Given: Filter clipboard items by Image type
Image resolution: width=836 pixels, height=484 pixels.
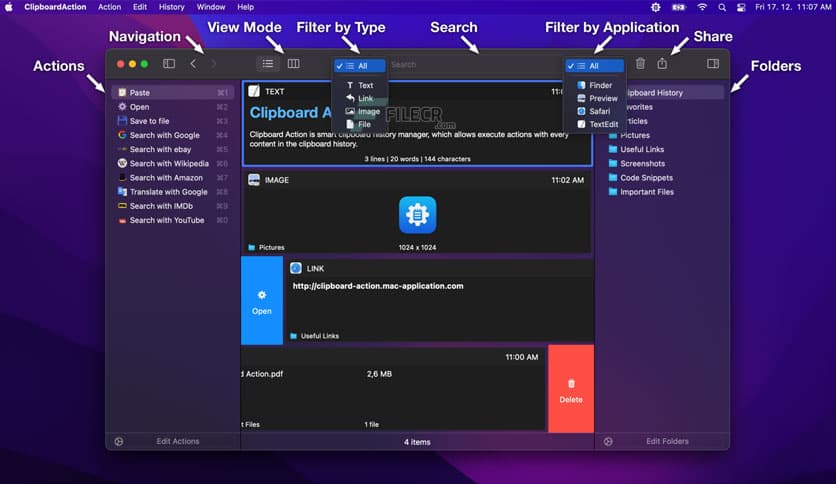Looking at the screenshot, I should pyautogui.click(x=363, y=111).
